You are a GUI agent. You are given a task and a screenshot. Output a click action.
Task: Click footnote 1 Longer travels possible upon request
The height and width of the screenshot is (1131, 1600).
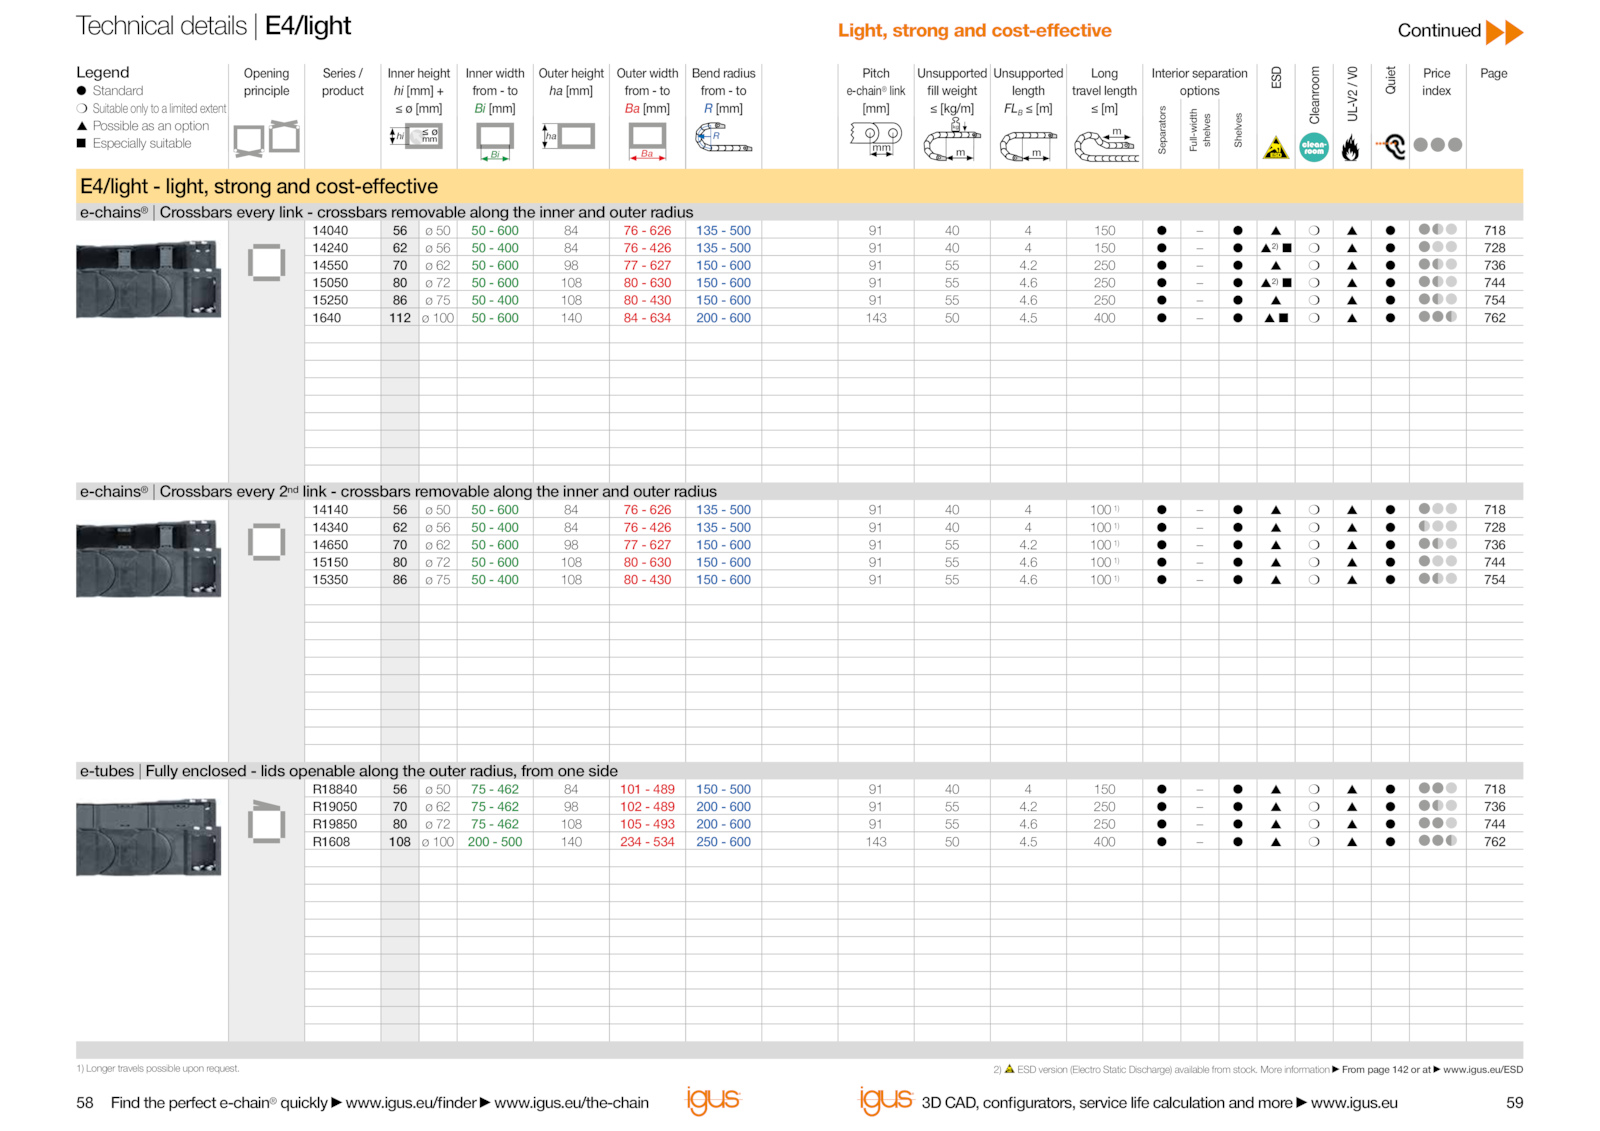point(158,1069)
